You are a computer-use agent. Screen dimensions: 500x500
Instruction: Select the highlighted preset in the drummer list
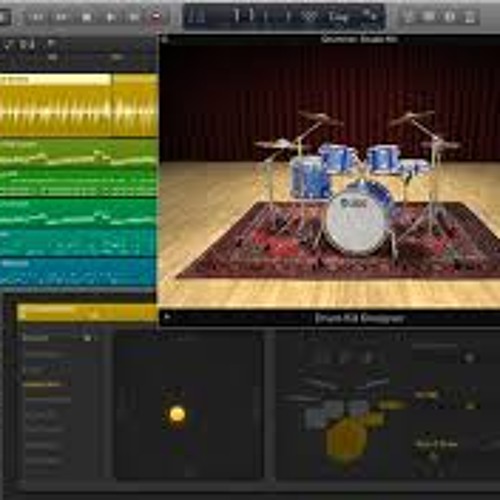(x=47, y=385)
